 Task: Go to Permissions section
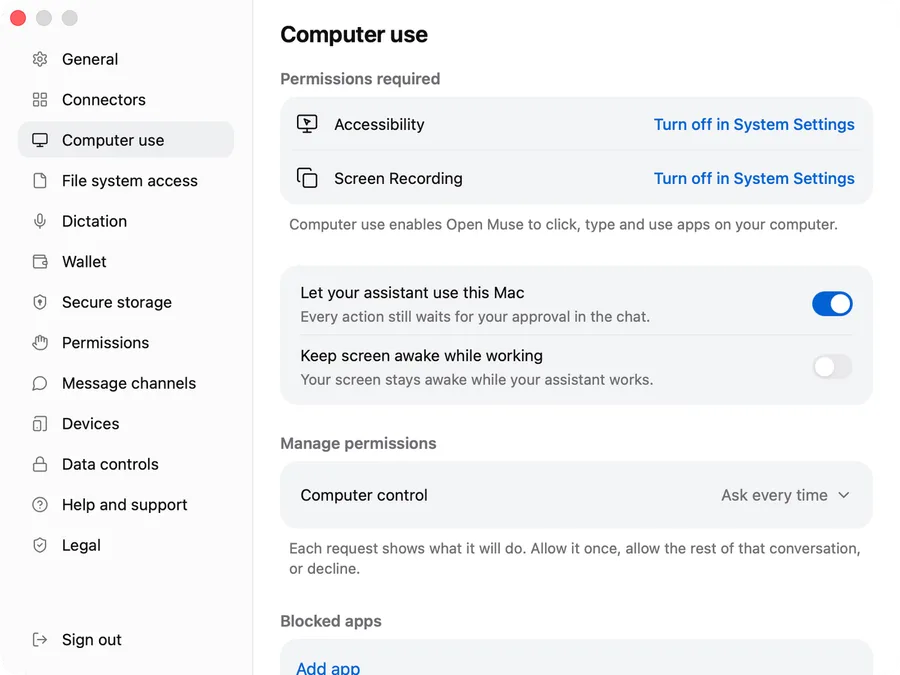pyautogui.click(x=126, y=343)
